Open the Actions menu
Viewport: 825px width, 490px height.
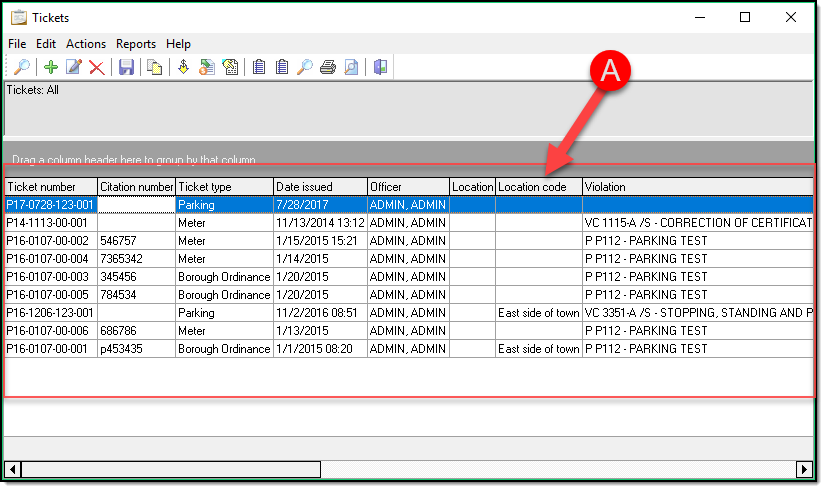[86, 44]
